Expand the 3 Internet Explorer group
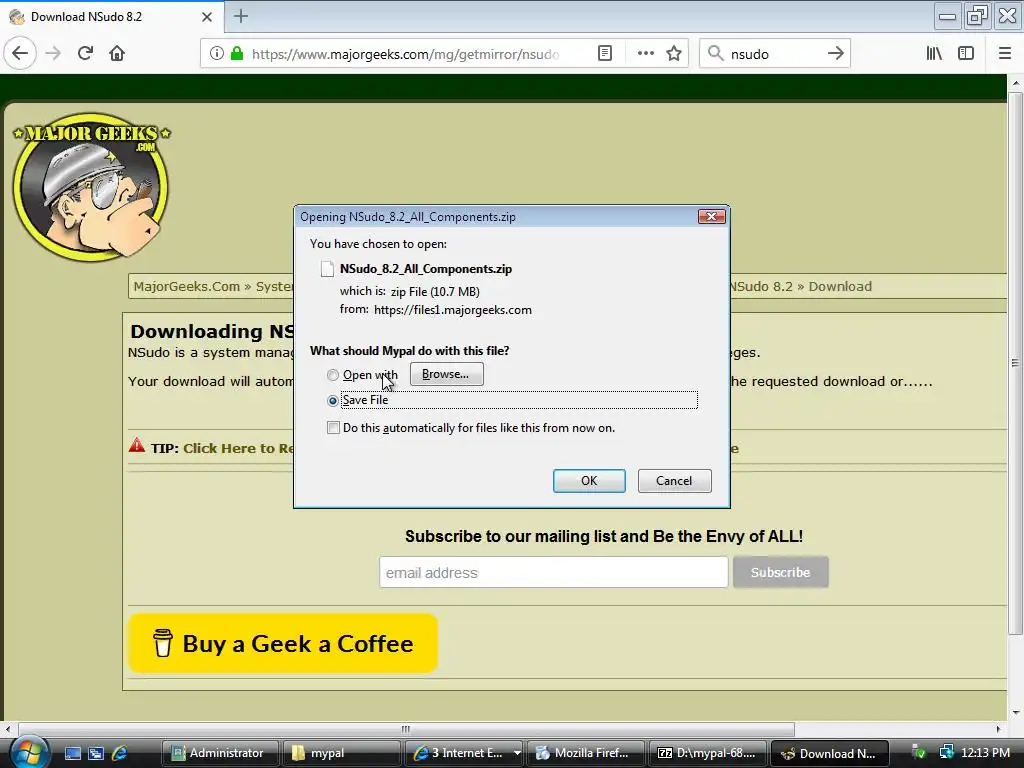Image resolution: width=1024 pixels, height=768 pixels. point(517,753)
